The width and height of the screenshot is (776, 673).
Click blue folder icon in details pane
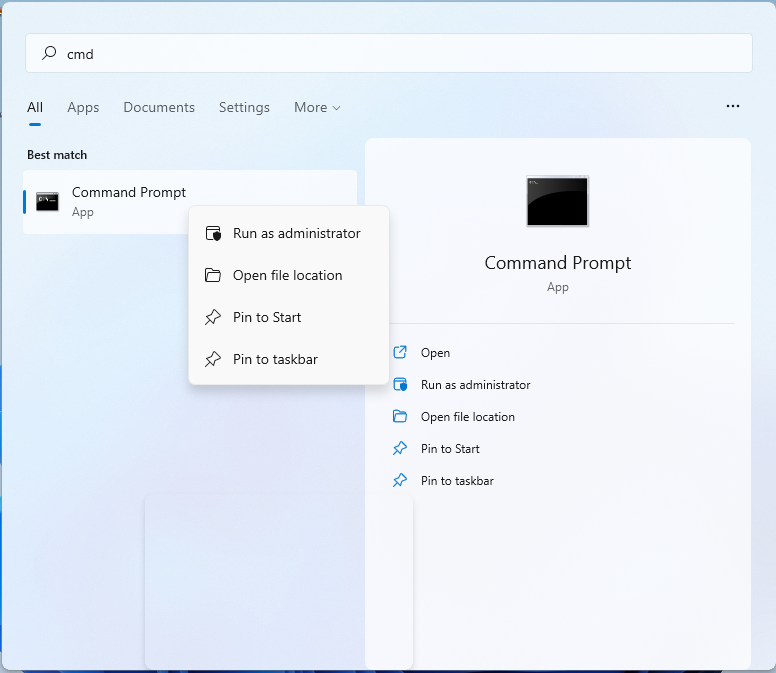click(400, 416)
